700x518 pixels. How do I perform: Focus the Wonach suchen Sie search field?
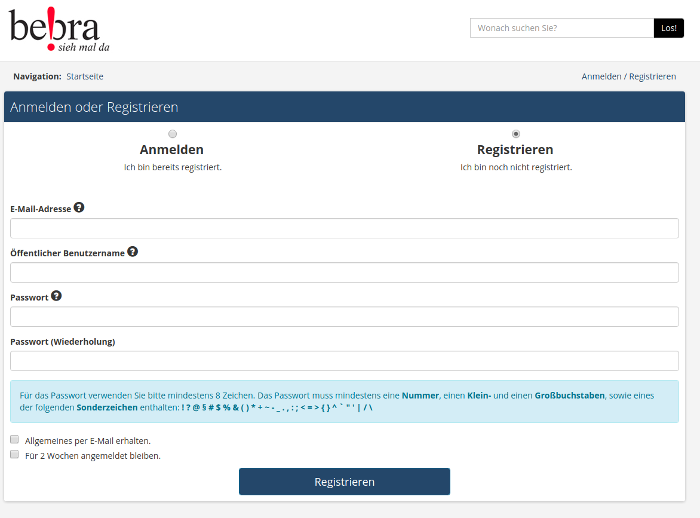pyautogui.click(x=562, y=28)
